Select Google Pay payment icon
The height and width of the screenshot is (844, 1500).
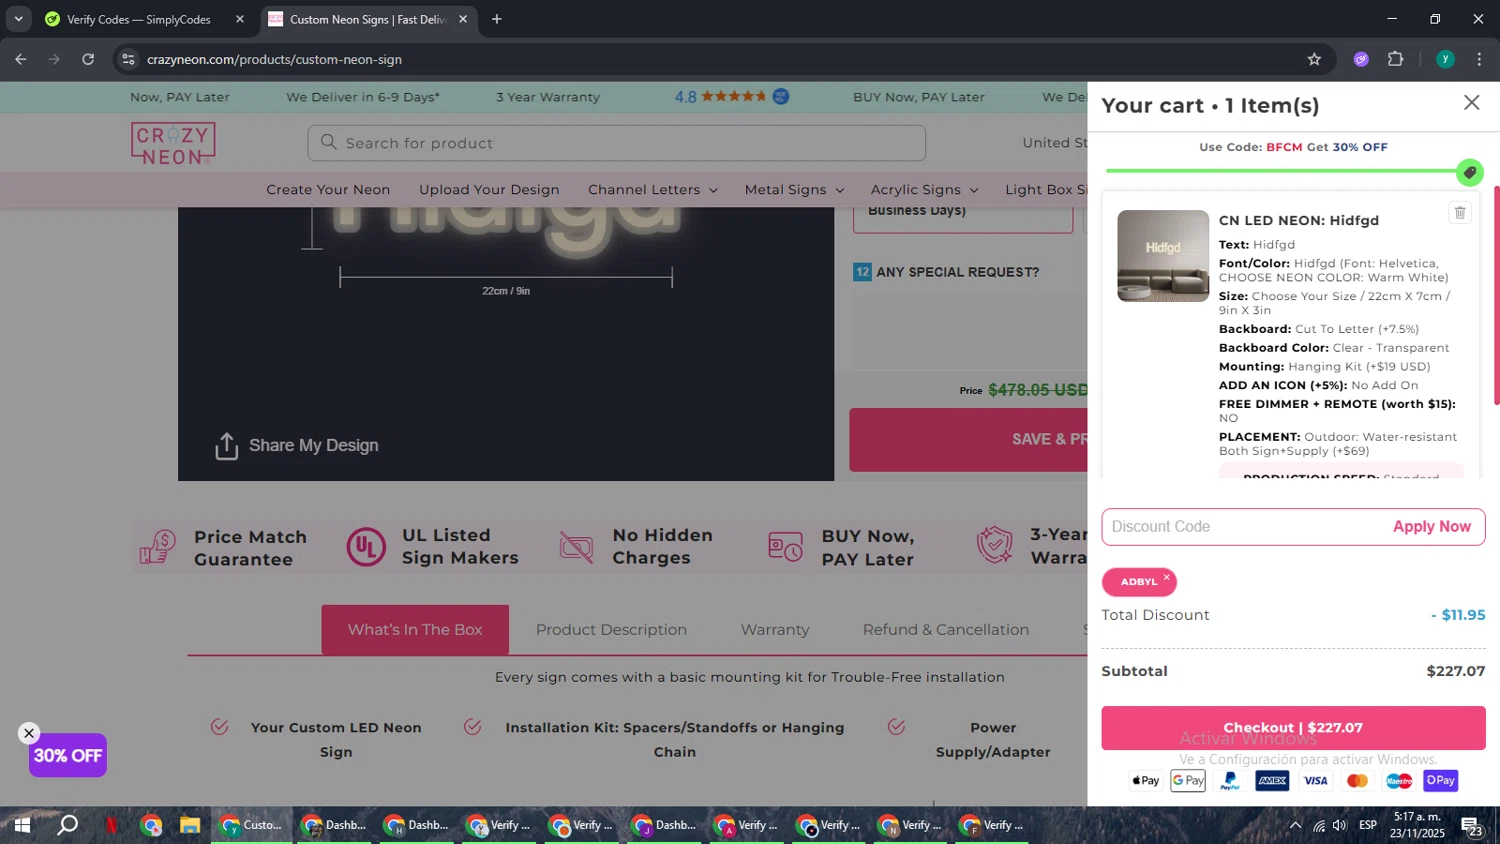tap(1188, 781)
